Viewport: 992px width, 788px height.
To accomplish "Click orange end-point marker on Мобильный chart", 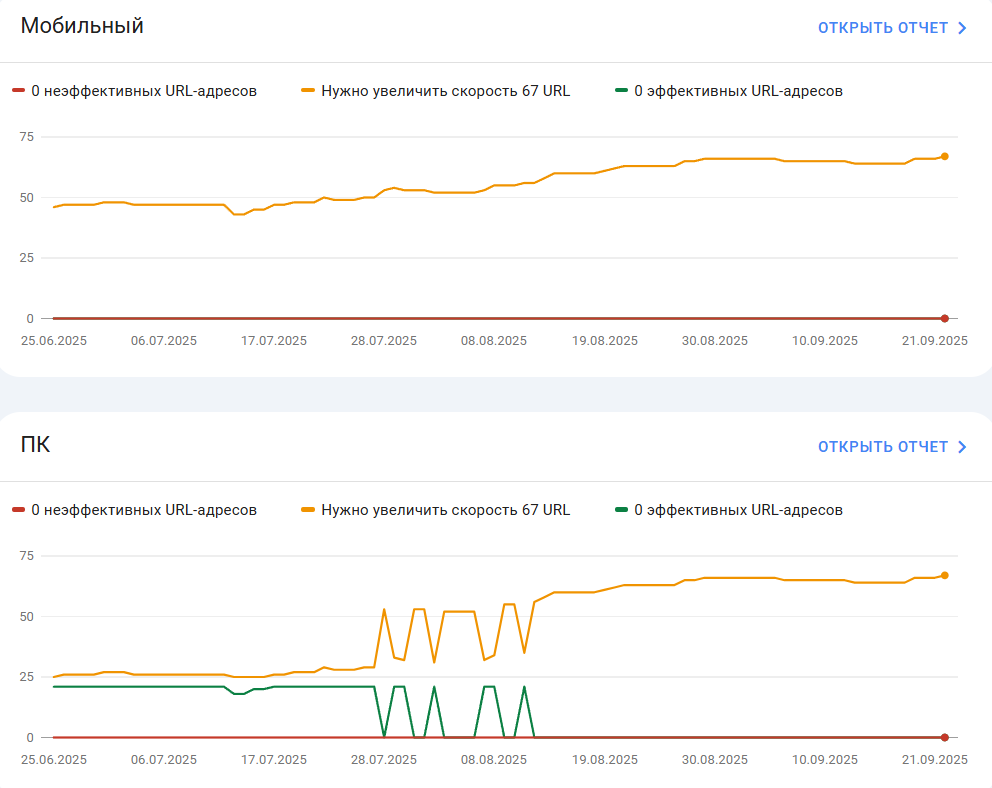I will pyautogui.click(x=945, y=156).
